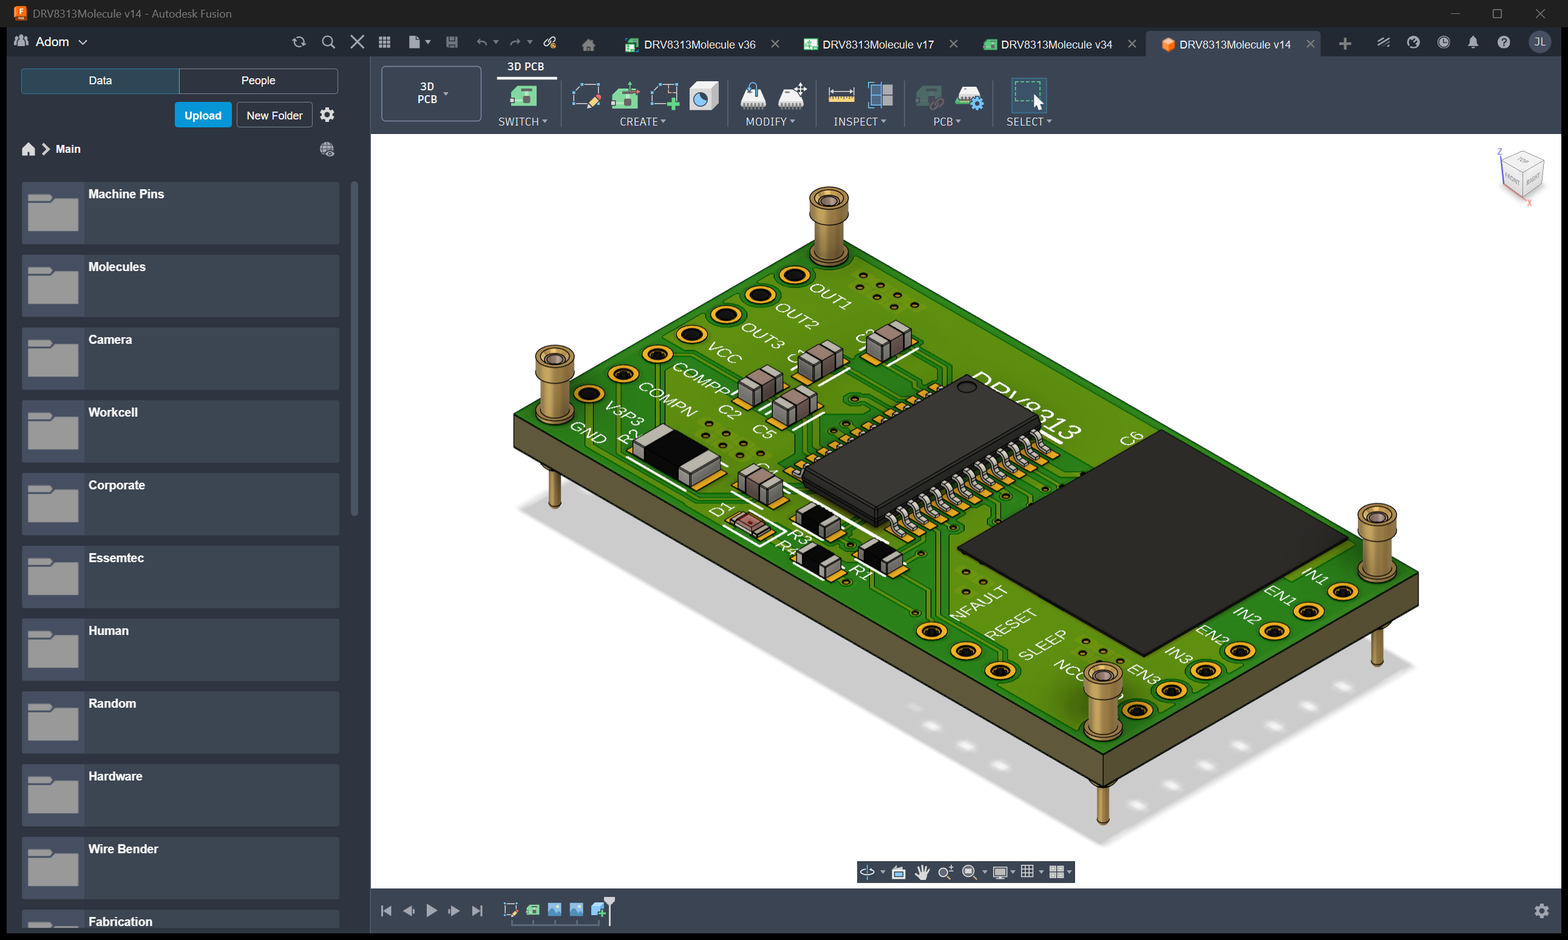Open the File menu dropdown
Image resolution: width=1568 pixels, height=940 pixels.
pyautogui.click(x=419, y=42)
